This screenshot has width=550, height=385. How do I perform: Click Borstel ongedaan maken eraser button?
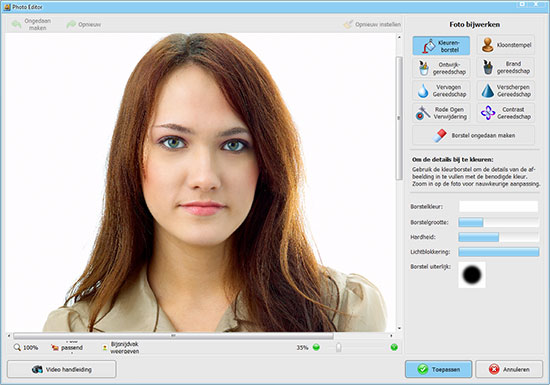tap(474, 135)
